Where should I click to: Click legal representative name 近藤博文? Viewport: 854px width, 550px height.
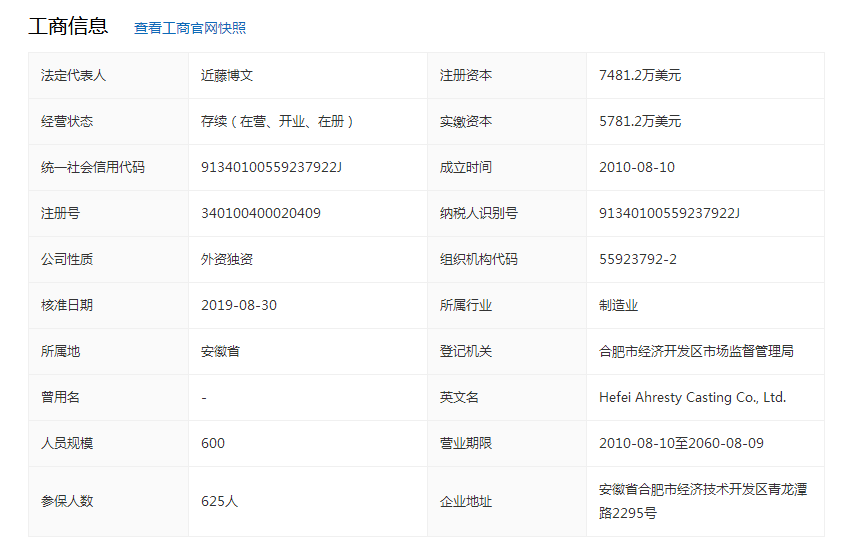pos(227,75)
